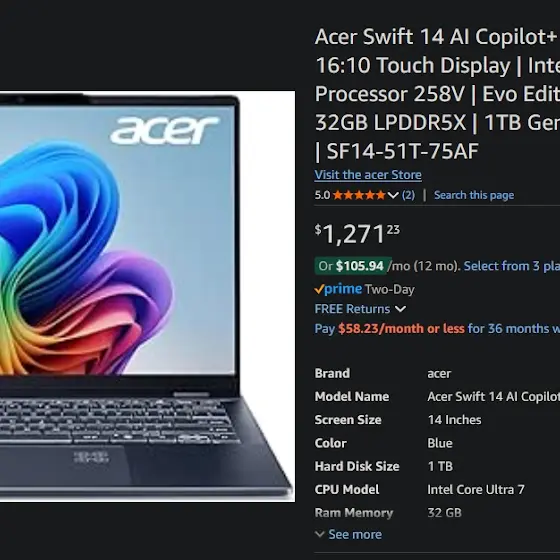Open the (2) reviews count link
560x560 pixels.
pos(408,195)
